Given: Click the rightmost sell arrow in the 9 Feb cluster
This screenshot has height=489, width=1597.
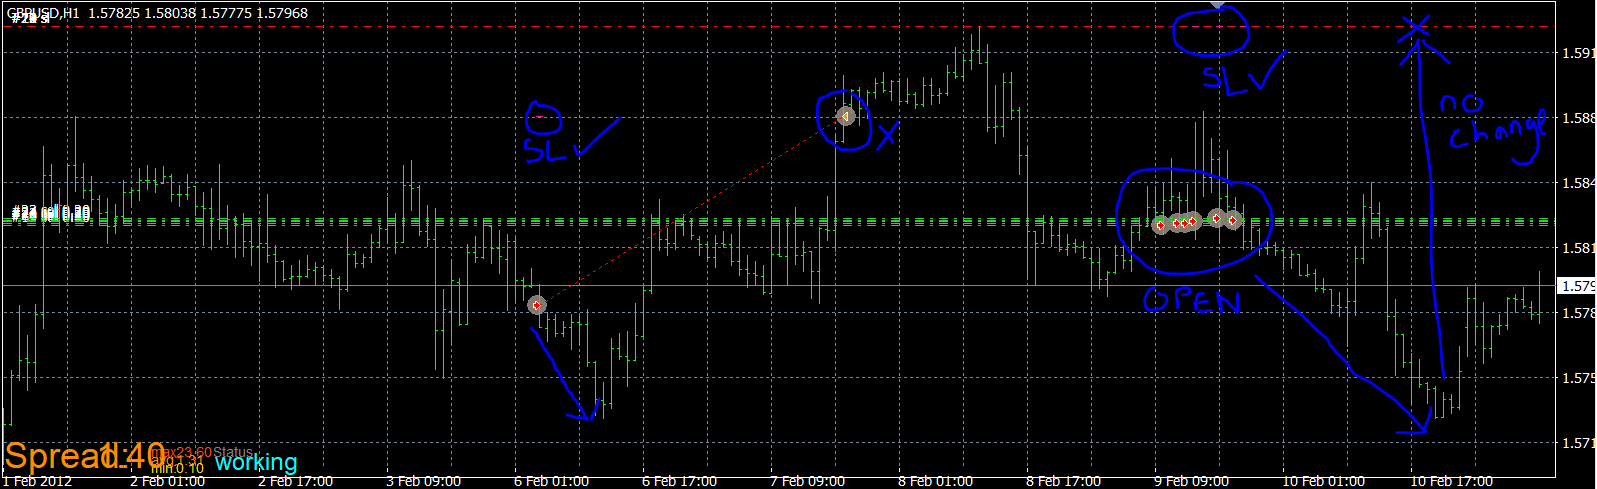Looking at the screenshot, I should pyautogui.click(x=1234, y=220).
